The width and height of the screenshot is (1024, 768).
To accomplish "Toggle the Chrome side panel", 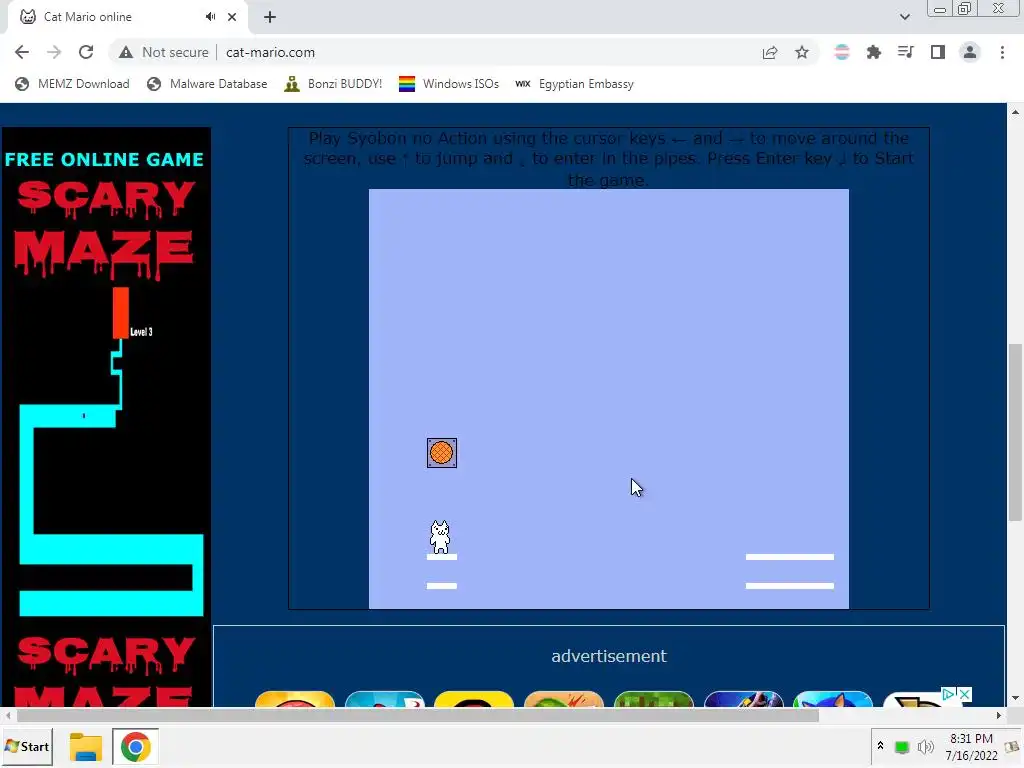I will [x=938, y=52].
